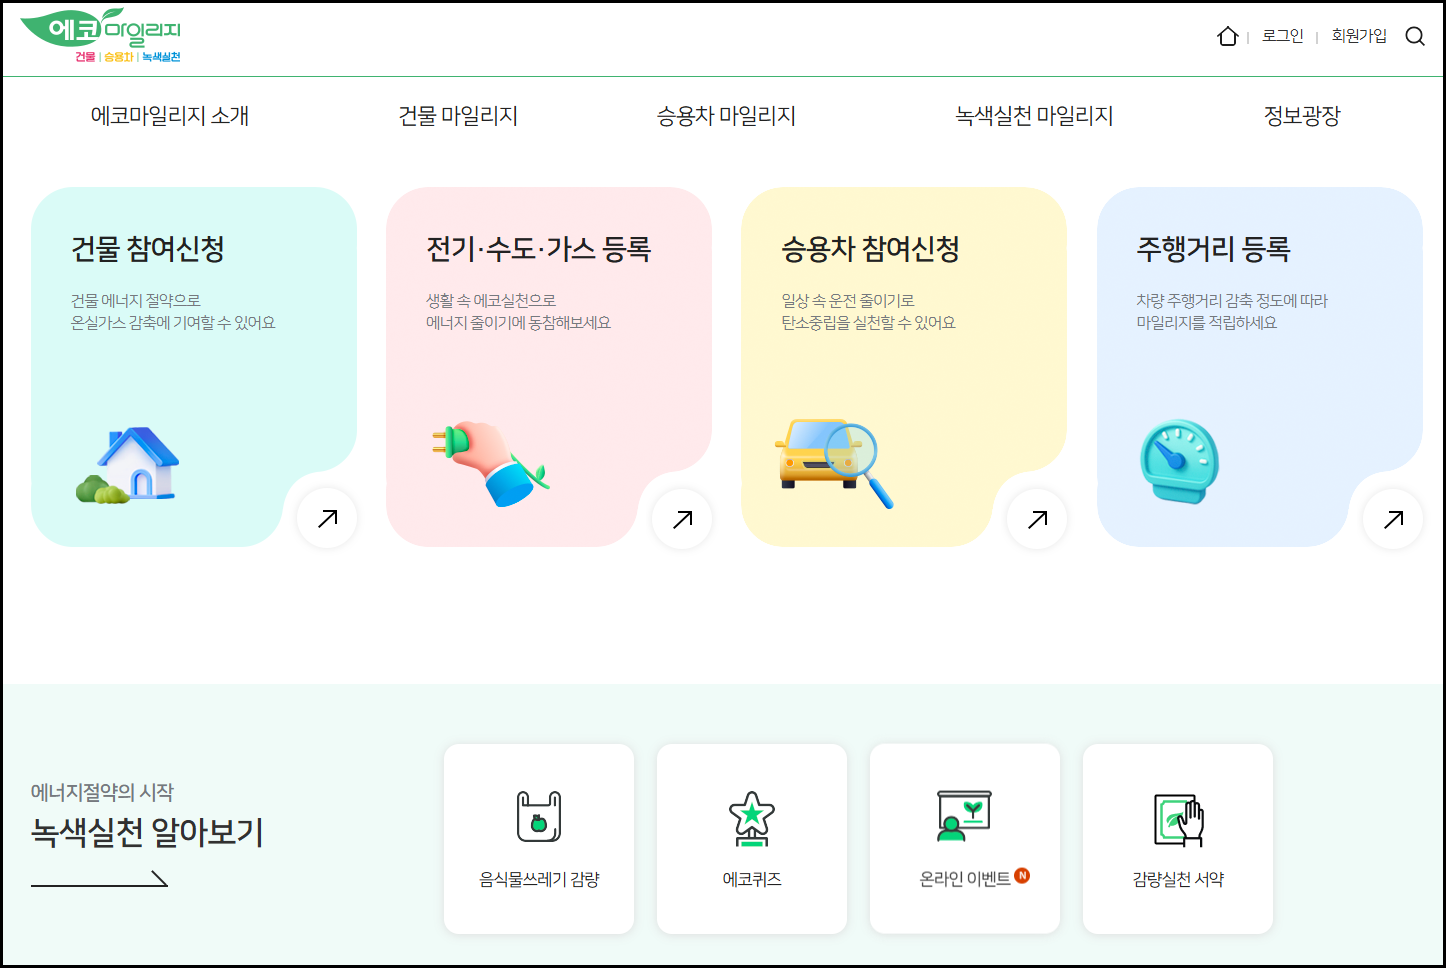
Task: Open the 에코마일리지 소개 menu
Action: coord(170,115)
